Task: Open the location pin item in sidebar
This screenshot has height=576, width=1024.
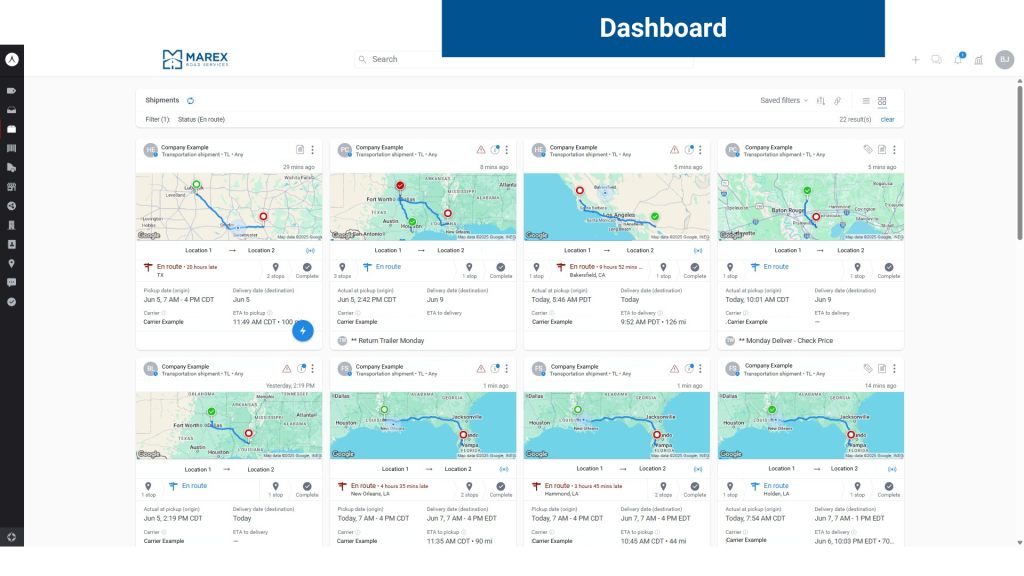Action: pyautogui.click(x=12, y=263)
